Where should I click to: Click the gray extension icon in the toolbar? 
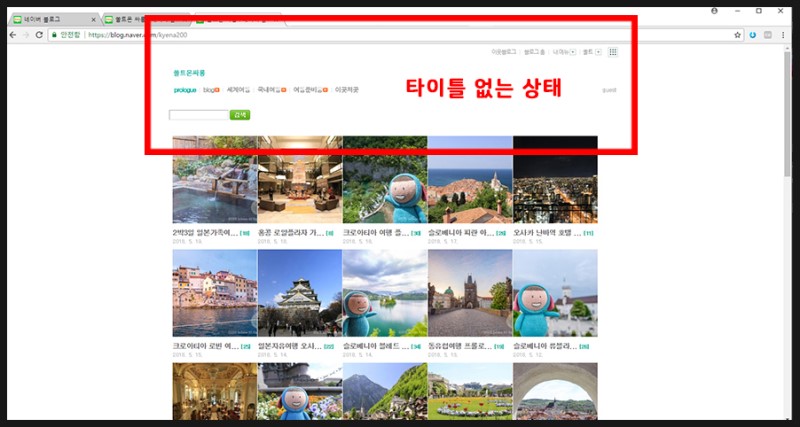point(767,35)
